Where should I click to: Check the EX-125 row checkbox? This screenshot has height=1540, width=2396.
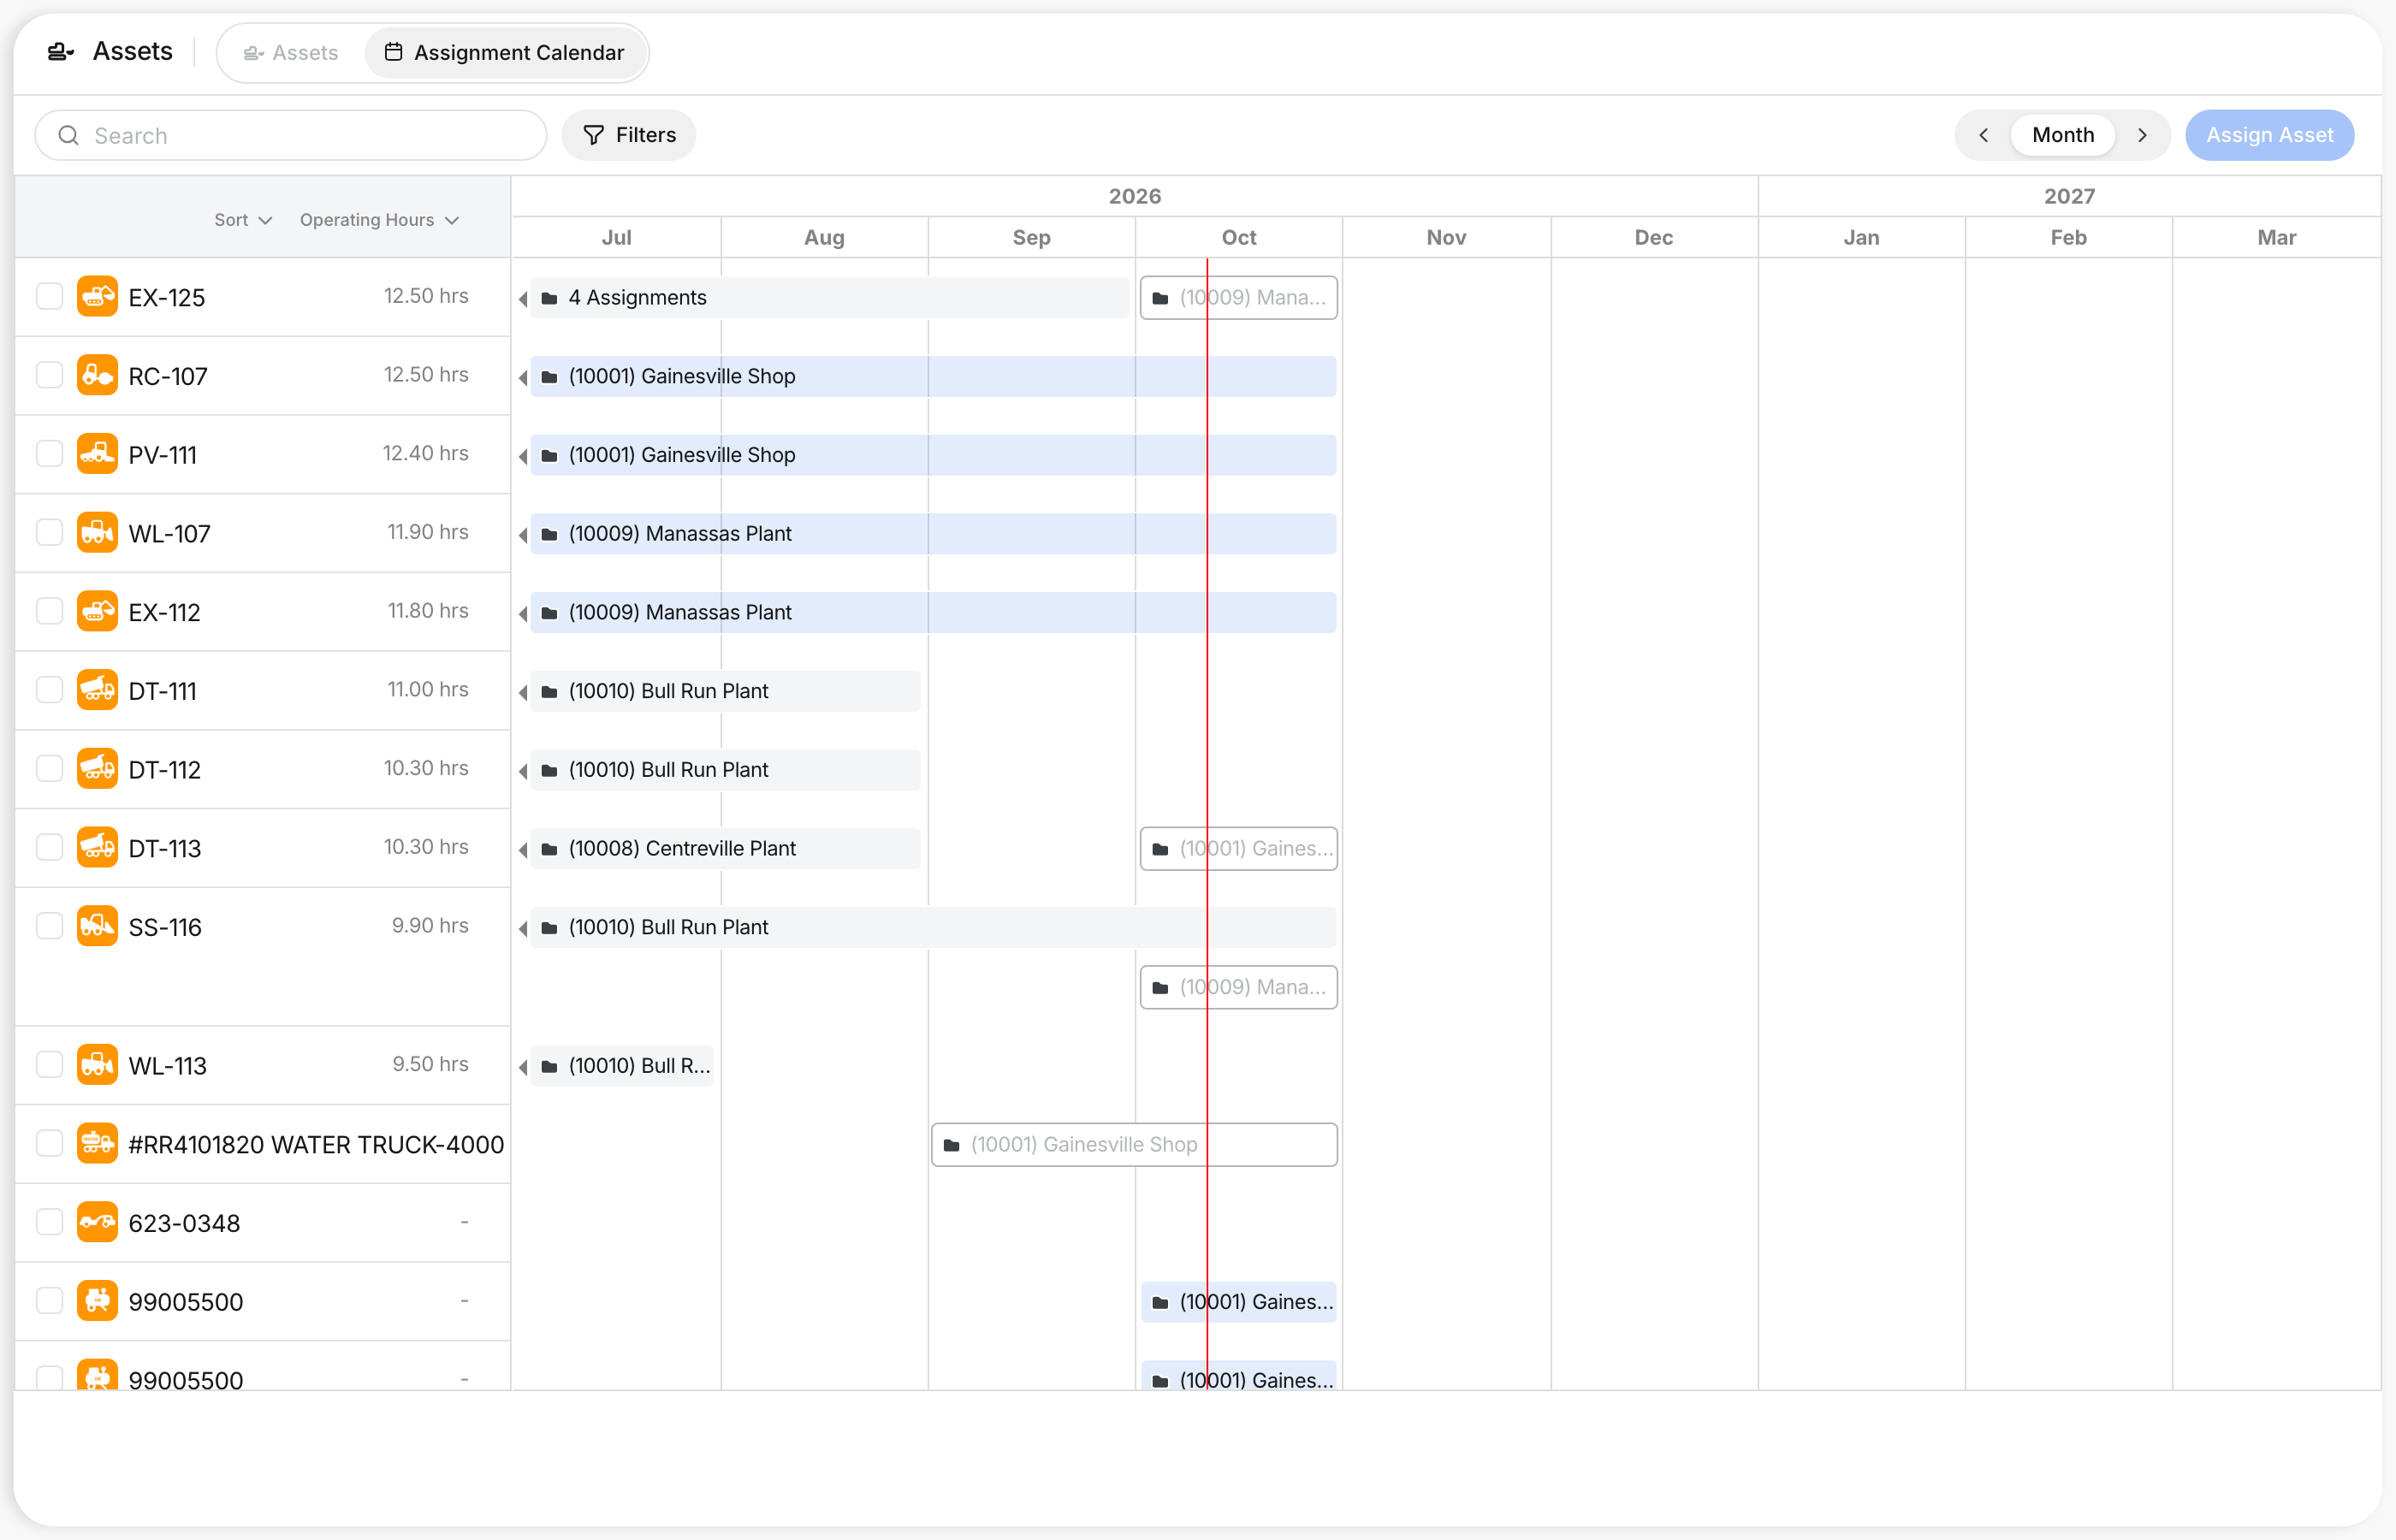point(50,296)
